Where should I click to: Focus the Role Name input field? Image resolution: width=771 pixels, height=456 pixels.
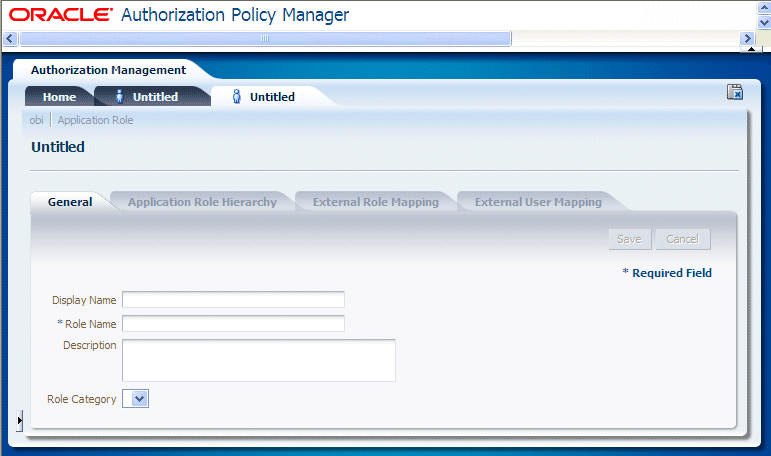coord(233,324)
